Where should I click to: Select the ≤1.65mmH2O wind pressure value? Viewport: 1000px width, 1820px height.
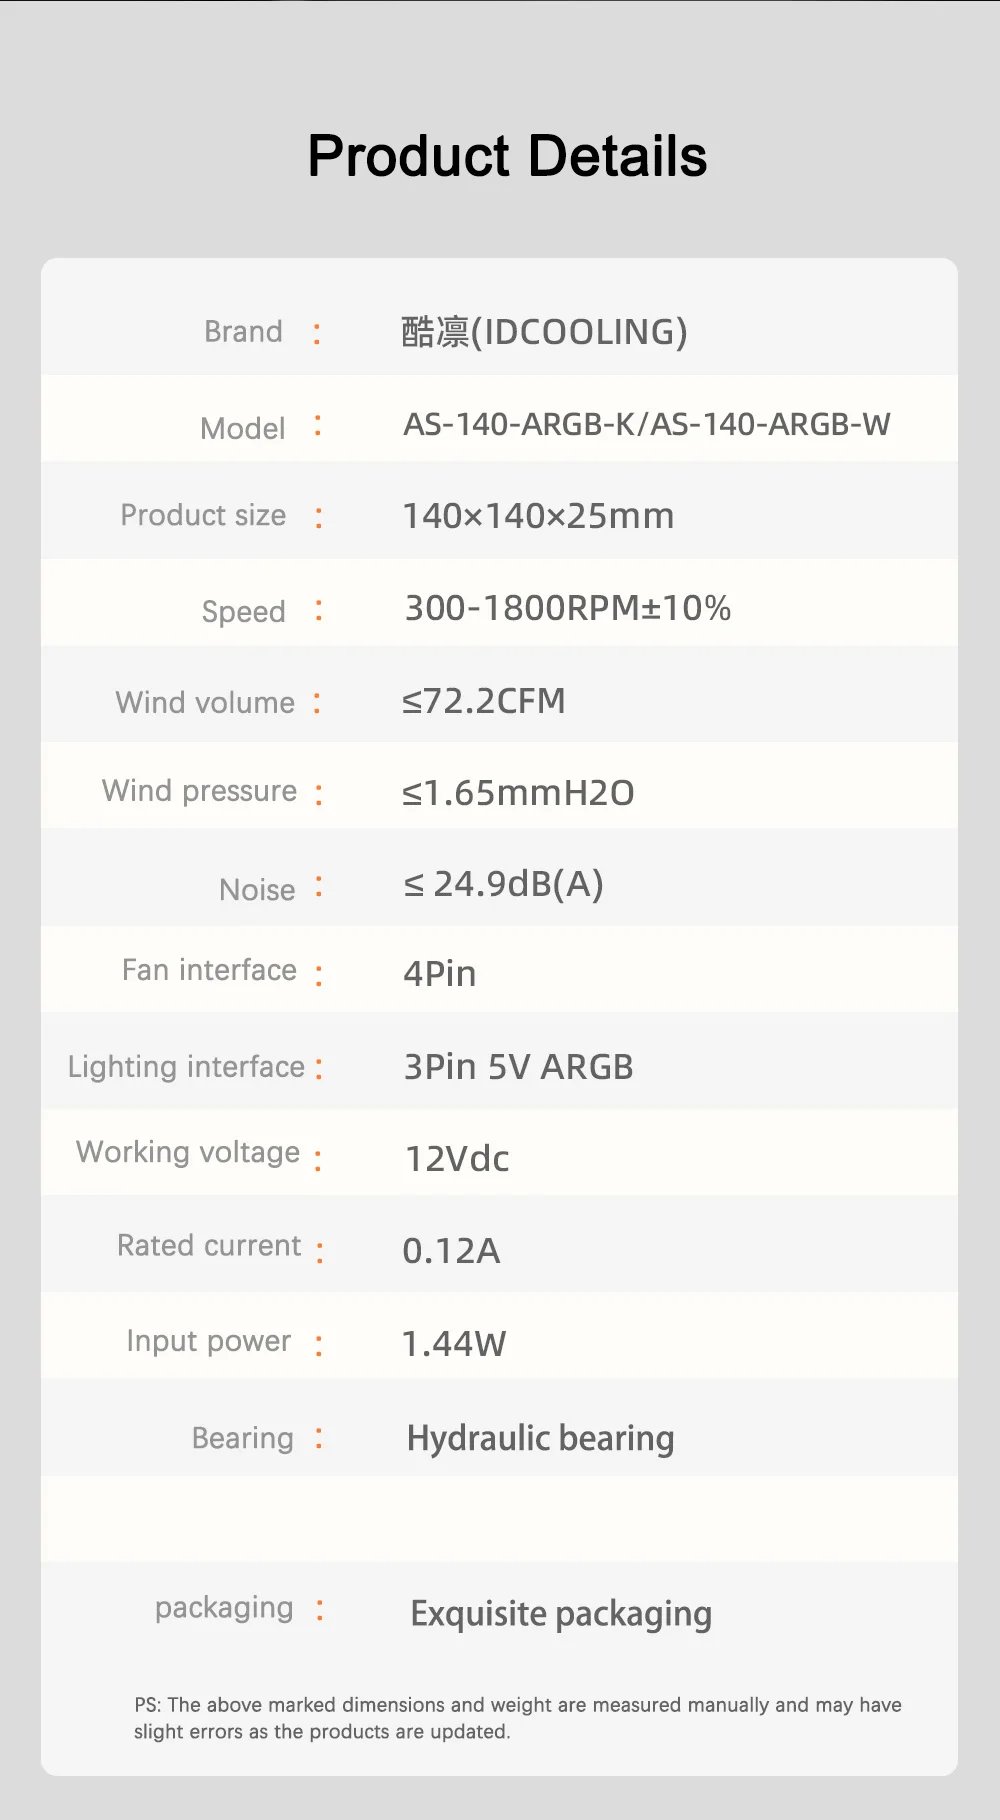[x=518, y=793]
